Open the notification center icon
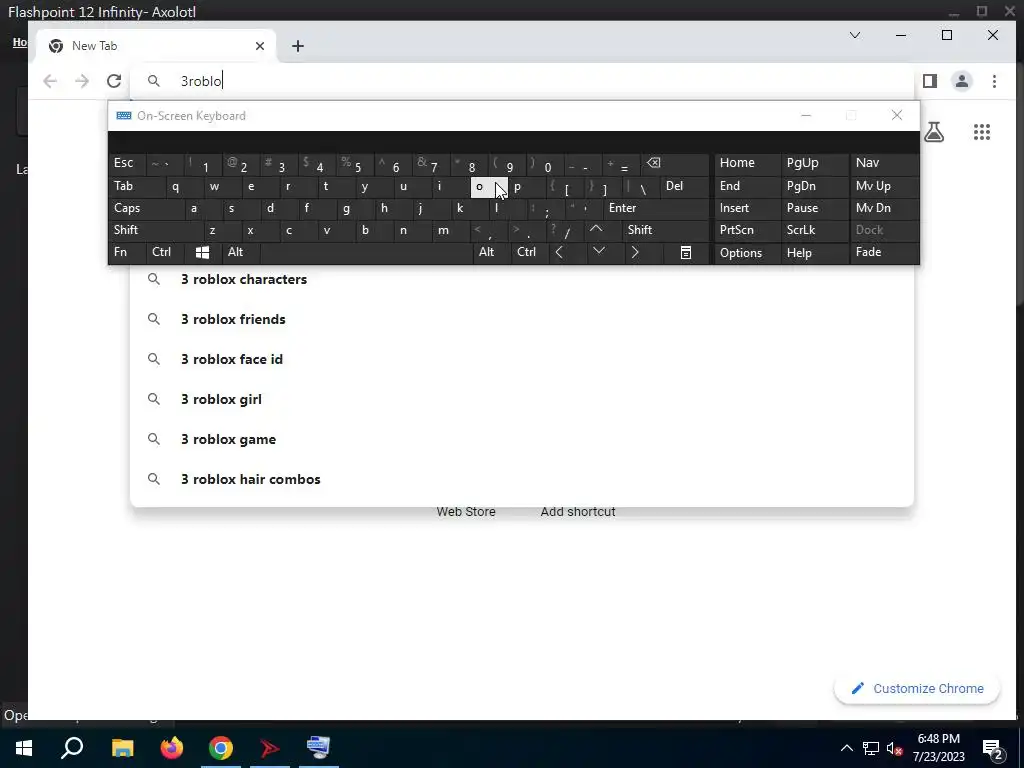The image size is (1024, 768). (993, 748)
